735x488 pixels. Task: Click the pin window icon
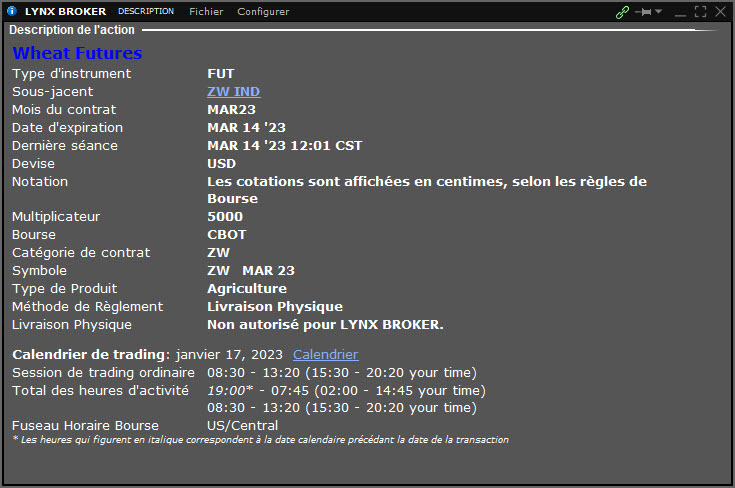point(644,12)
